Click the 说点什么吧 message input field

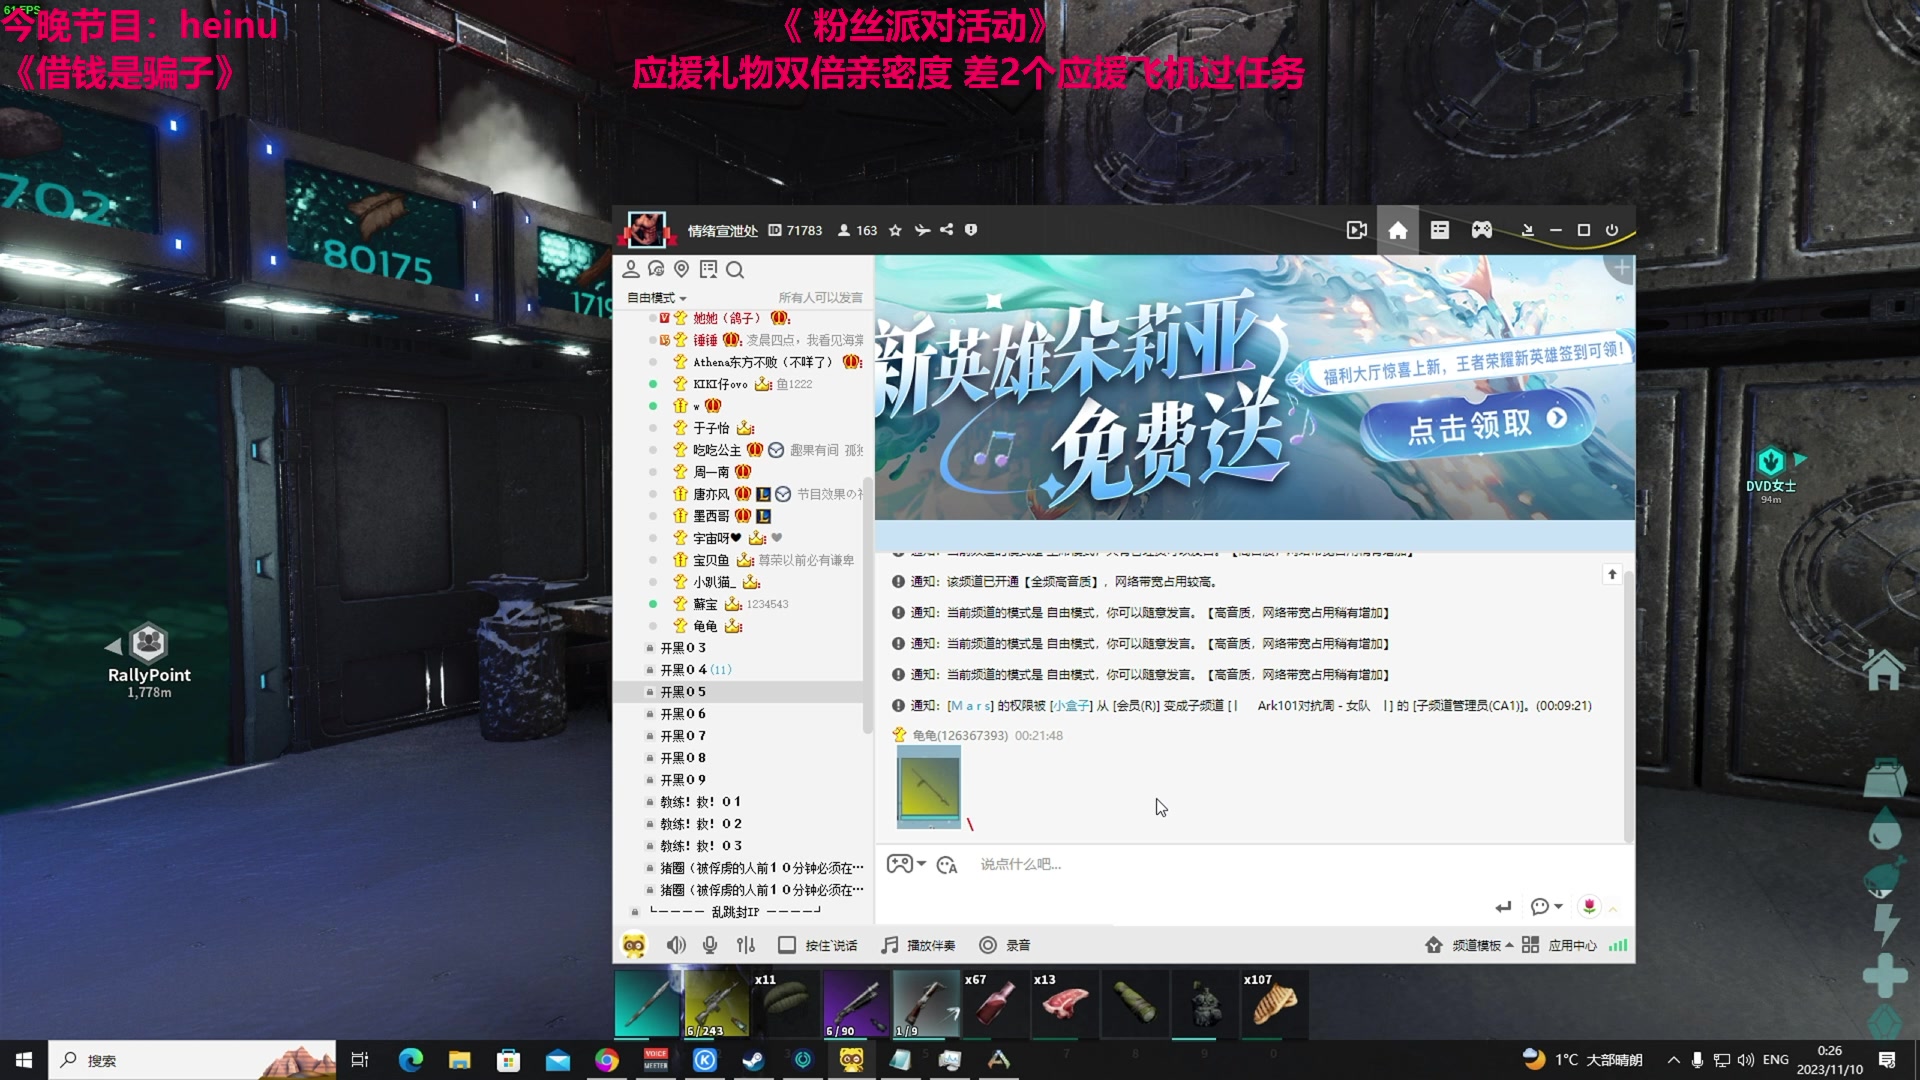click(1100, 864)
